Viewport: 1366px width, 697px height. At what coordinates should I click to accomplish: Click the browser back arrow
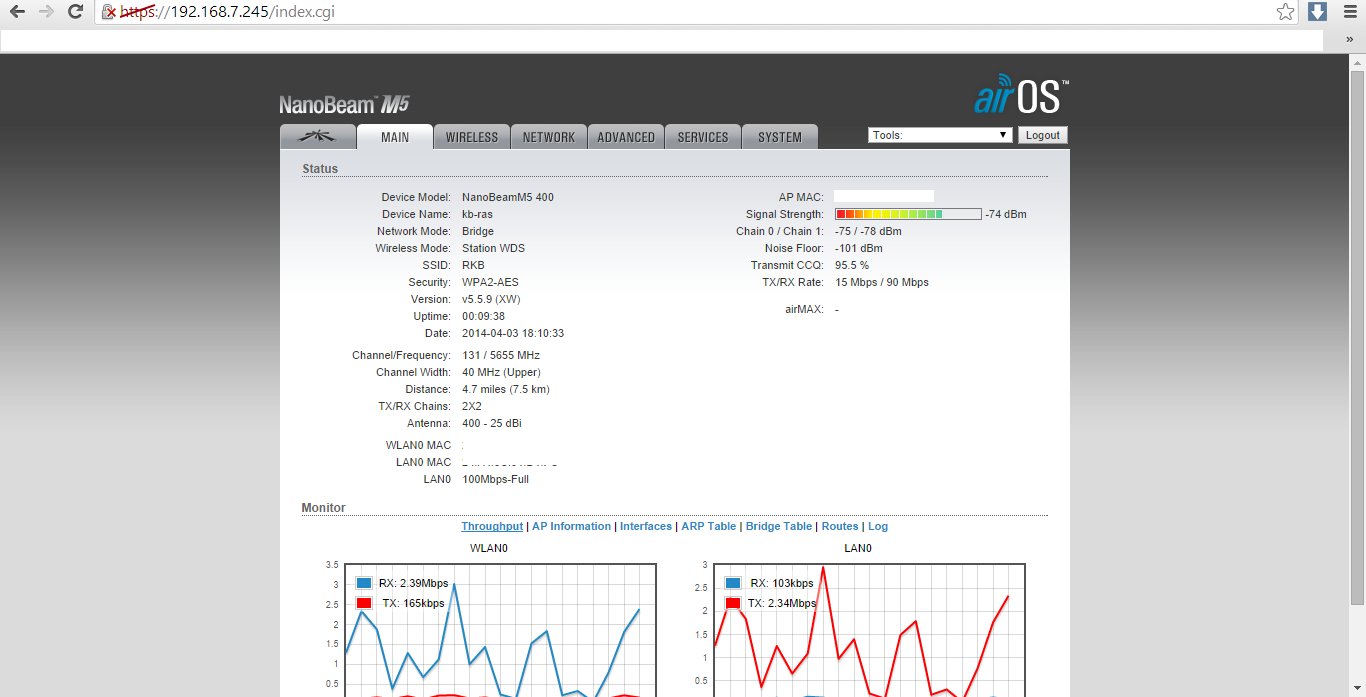coord(17,12)
